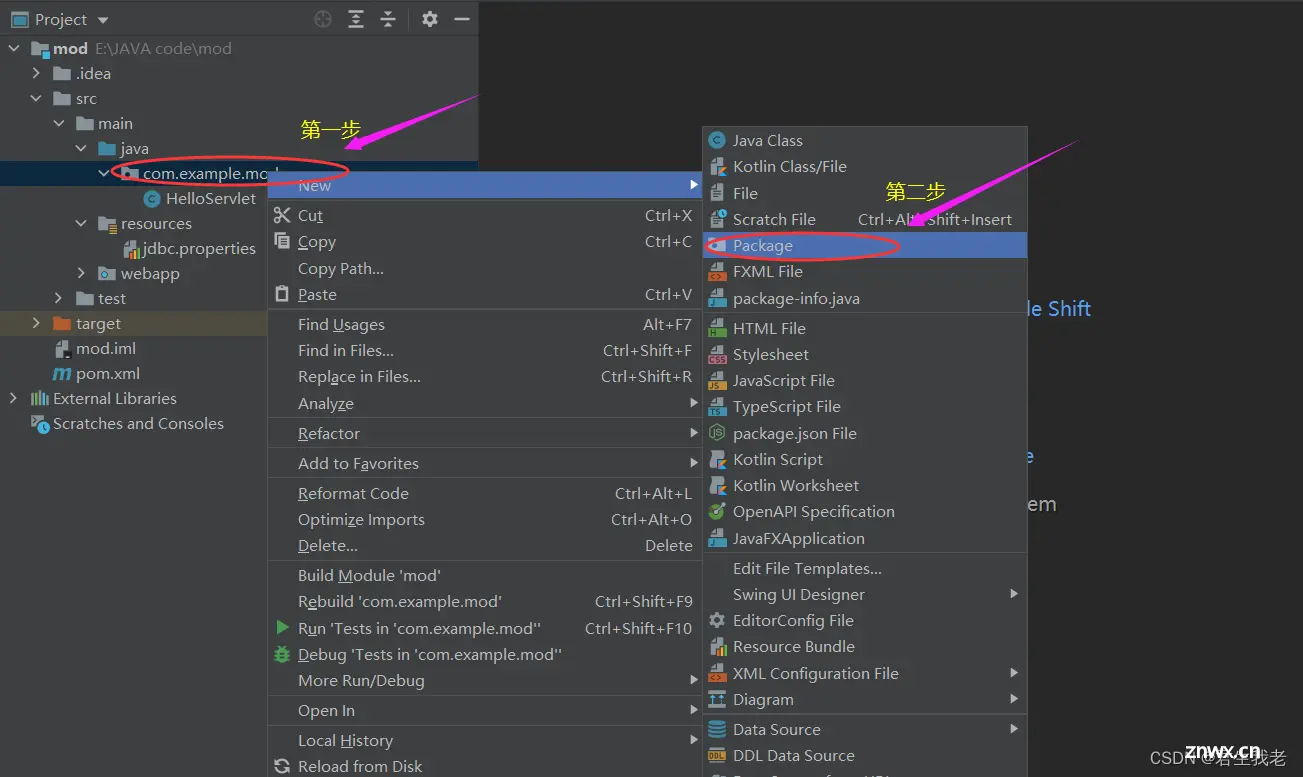Click the TypeScript File icon
The width and height of the screenshot is (1303, 777).
pyautogui.click(x=716, y=406)
